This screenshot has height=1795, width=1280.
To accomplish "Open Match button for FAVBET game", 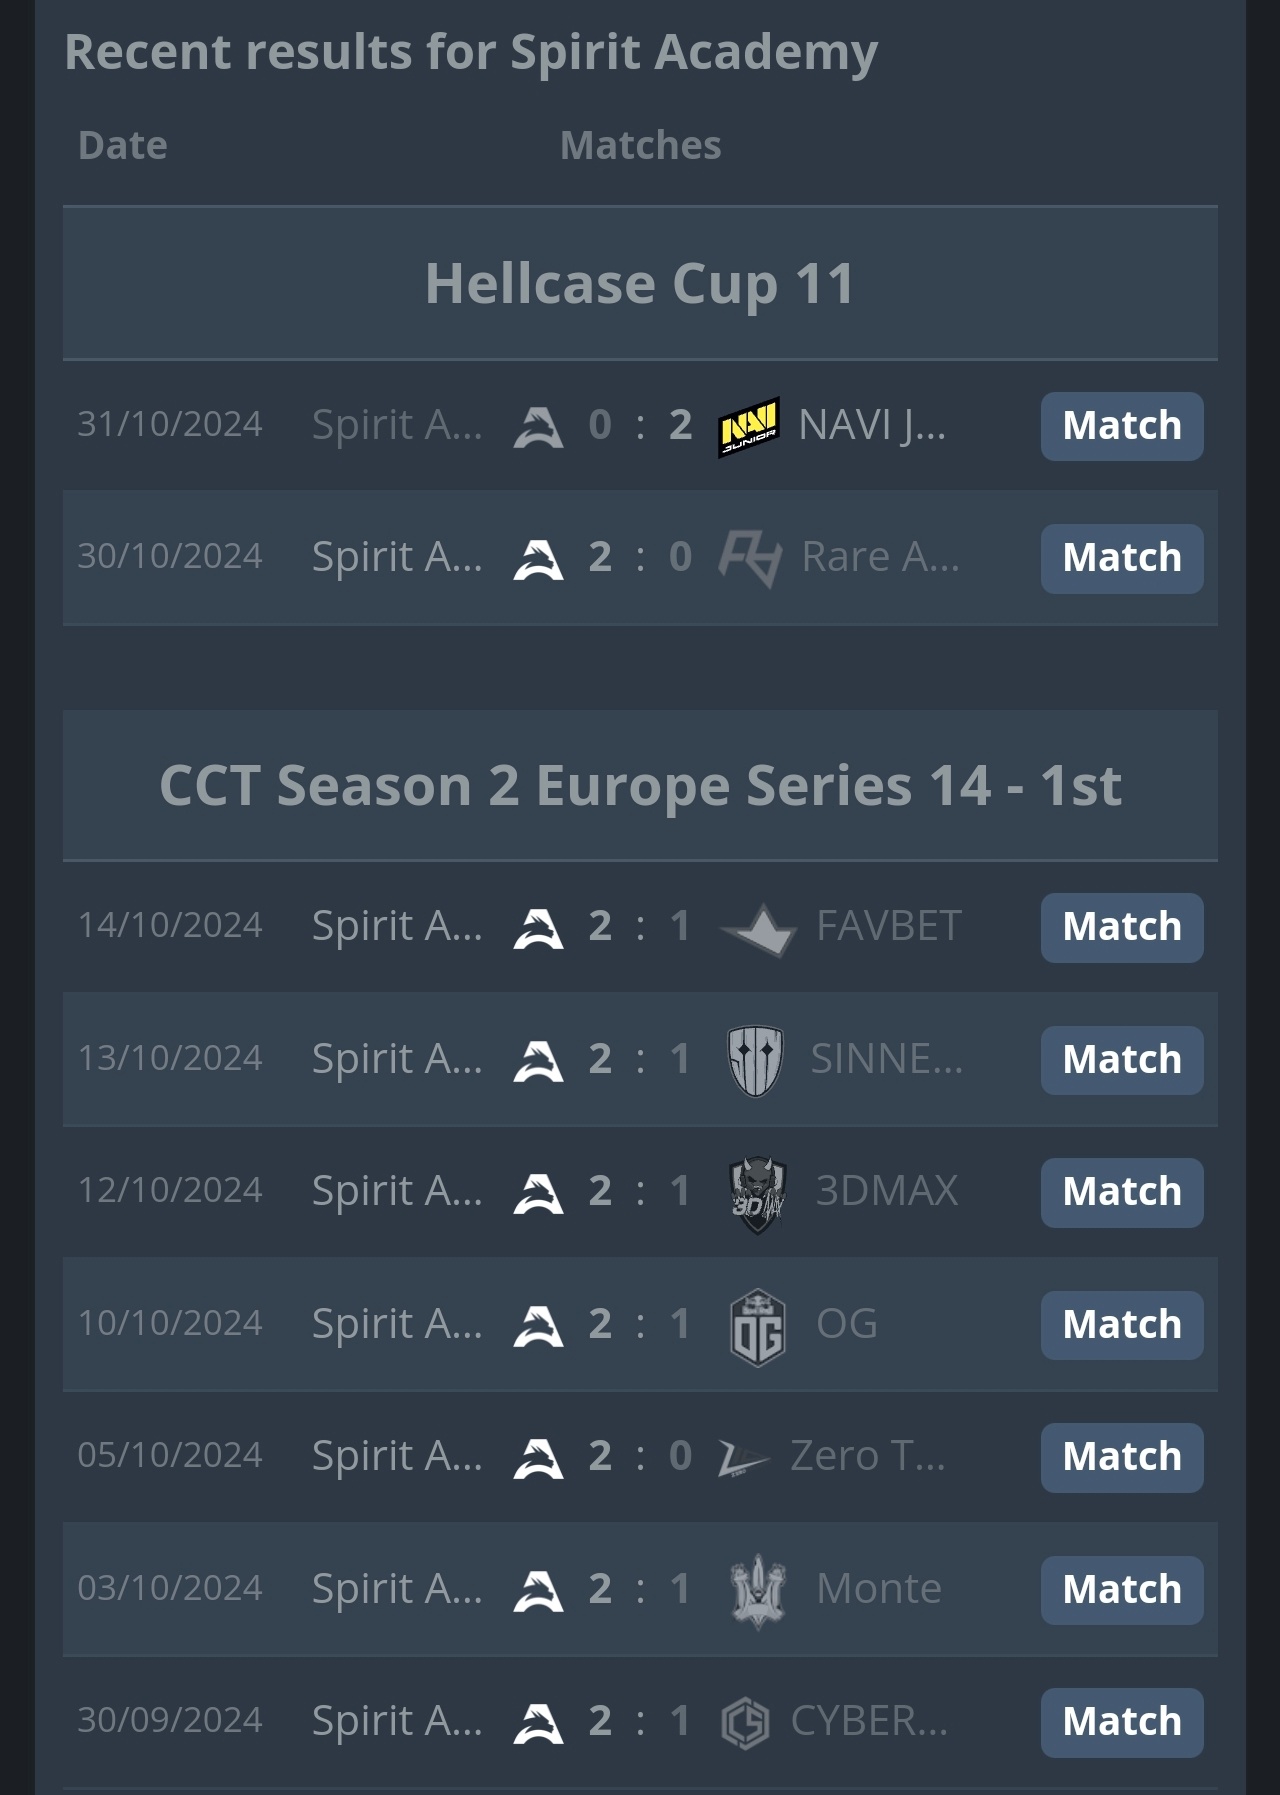I will tap(1122, 928).
